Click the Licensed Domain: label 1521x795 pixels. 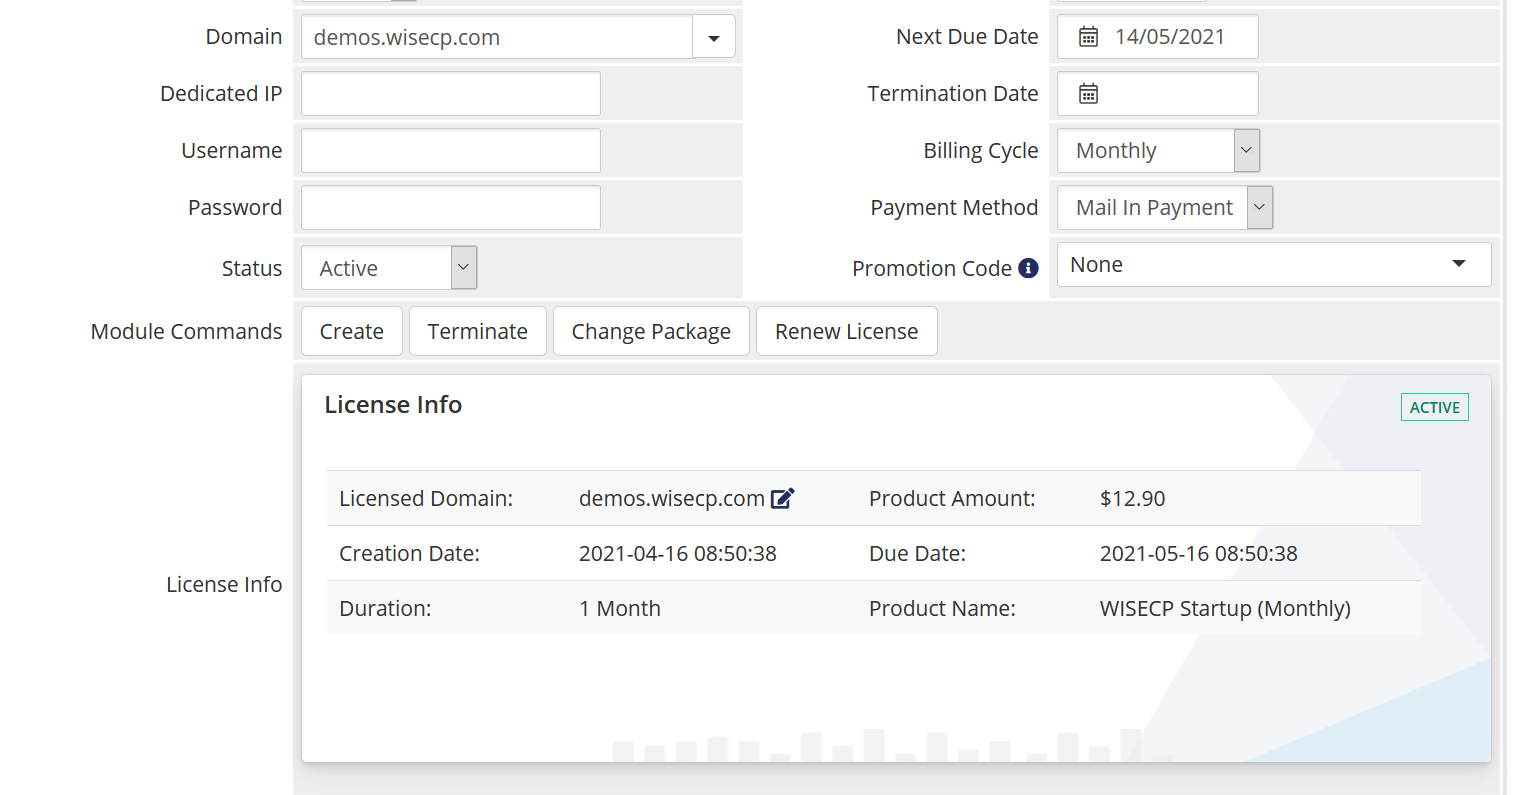pos(426,498)
